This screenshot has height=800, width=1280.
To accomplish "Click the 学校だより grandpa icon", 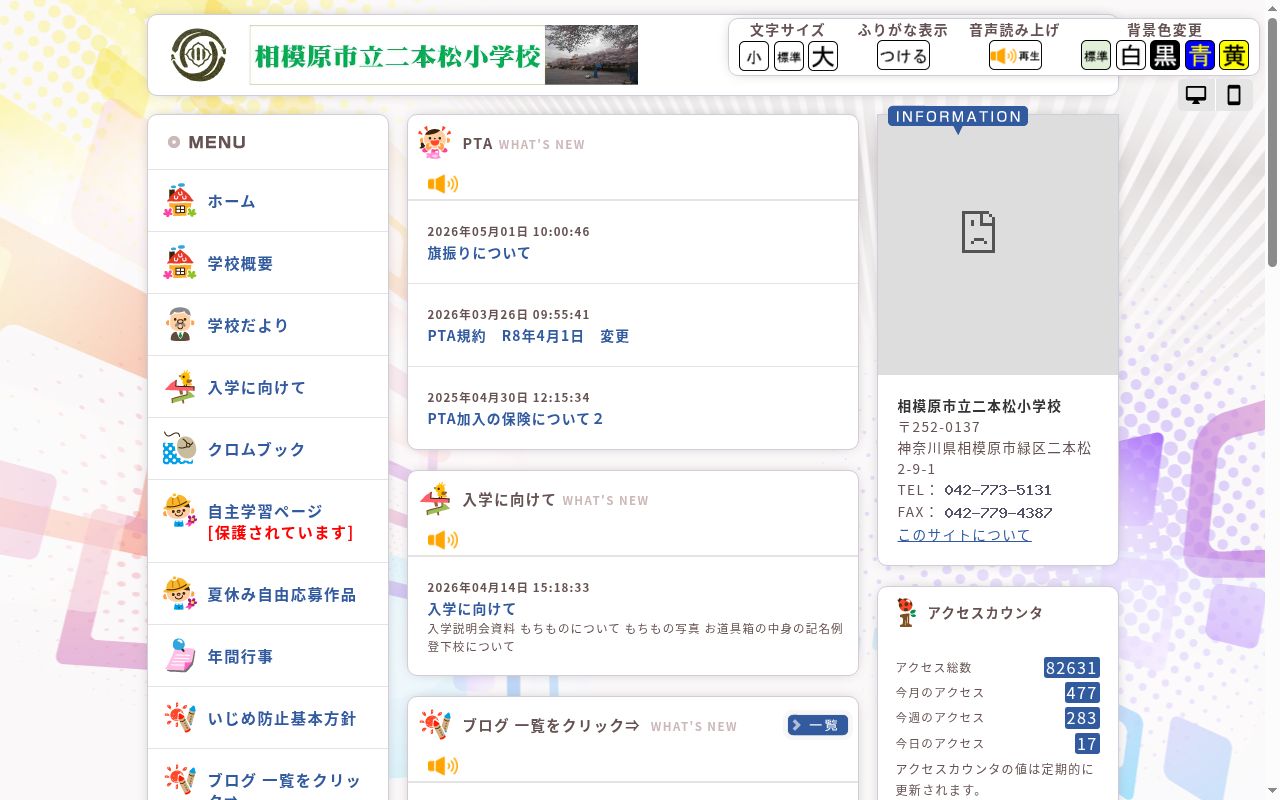I will [180, 325].
